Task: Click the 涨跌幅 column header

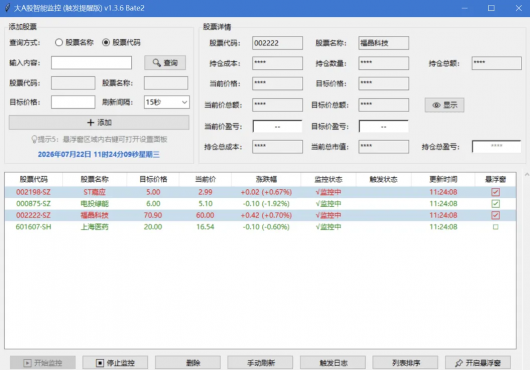Action: (x=266, y=179)
